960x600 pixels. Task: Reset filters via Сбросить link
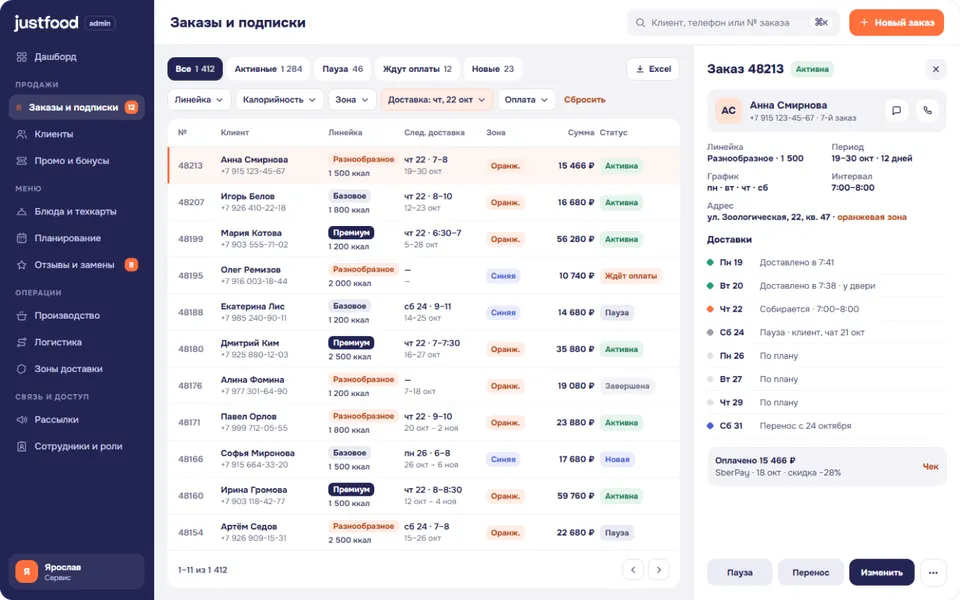coord(585,100)
